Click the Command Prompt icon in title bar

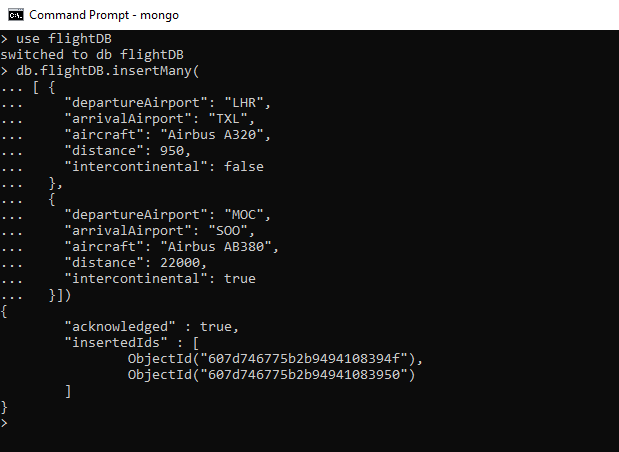(x=16, y=15)
